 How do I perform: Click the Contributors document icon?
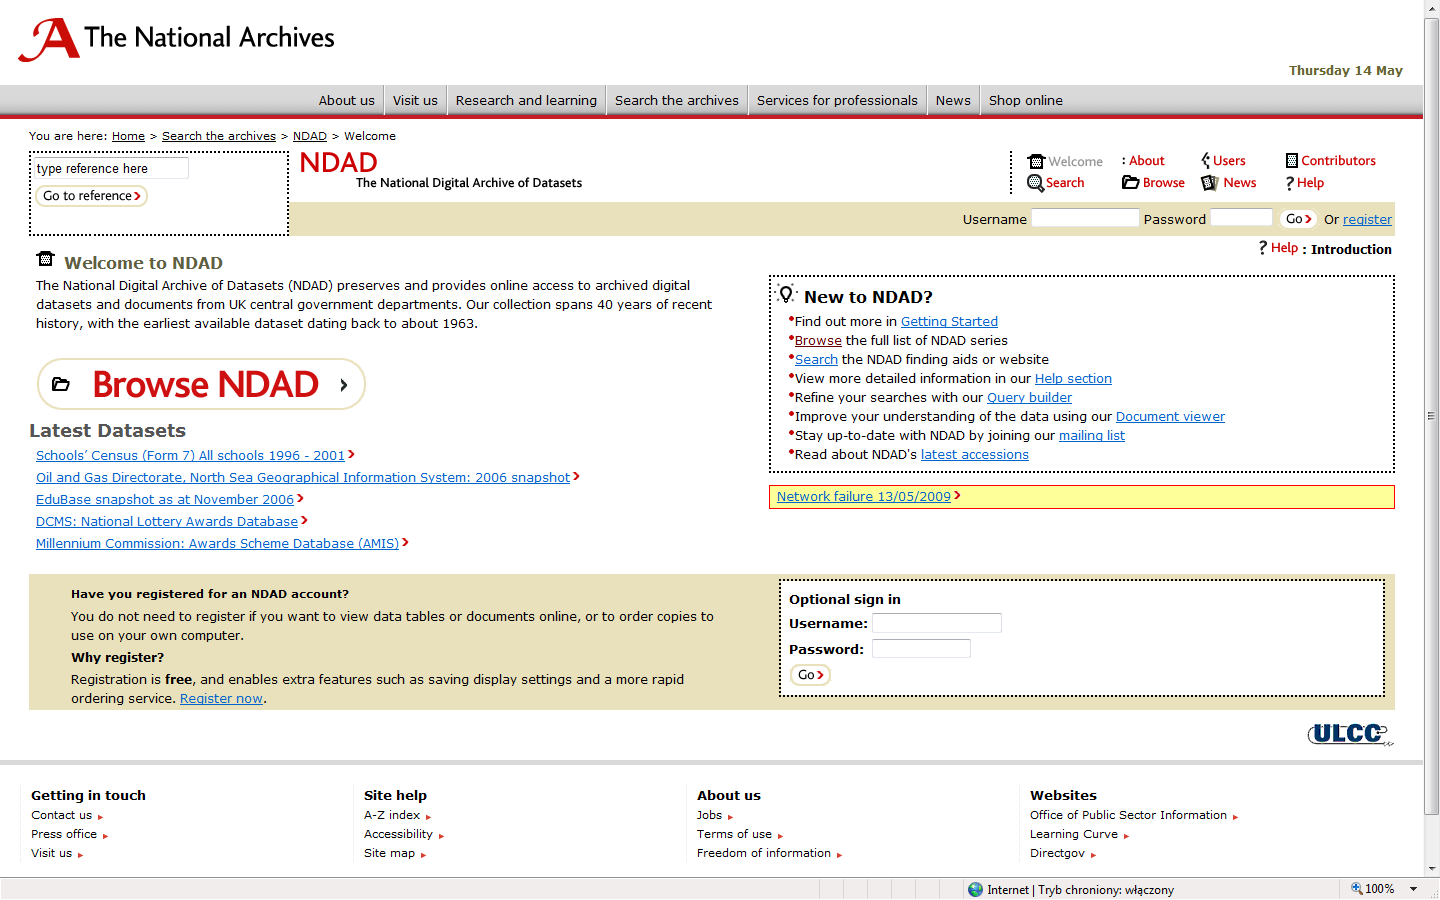pyautogui.click(x=1292, y=160)
